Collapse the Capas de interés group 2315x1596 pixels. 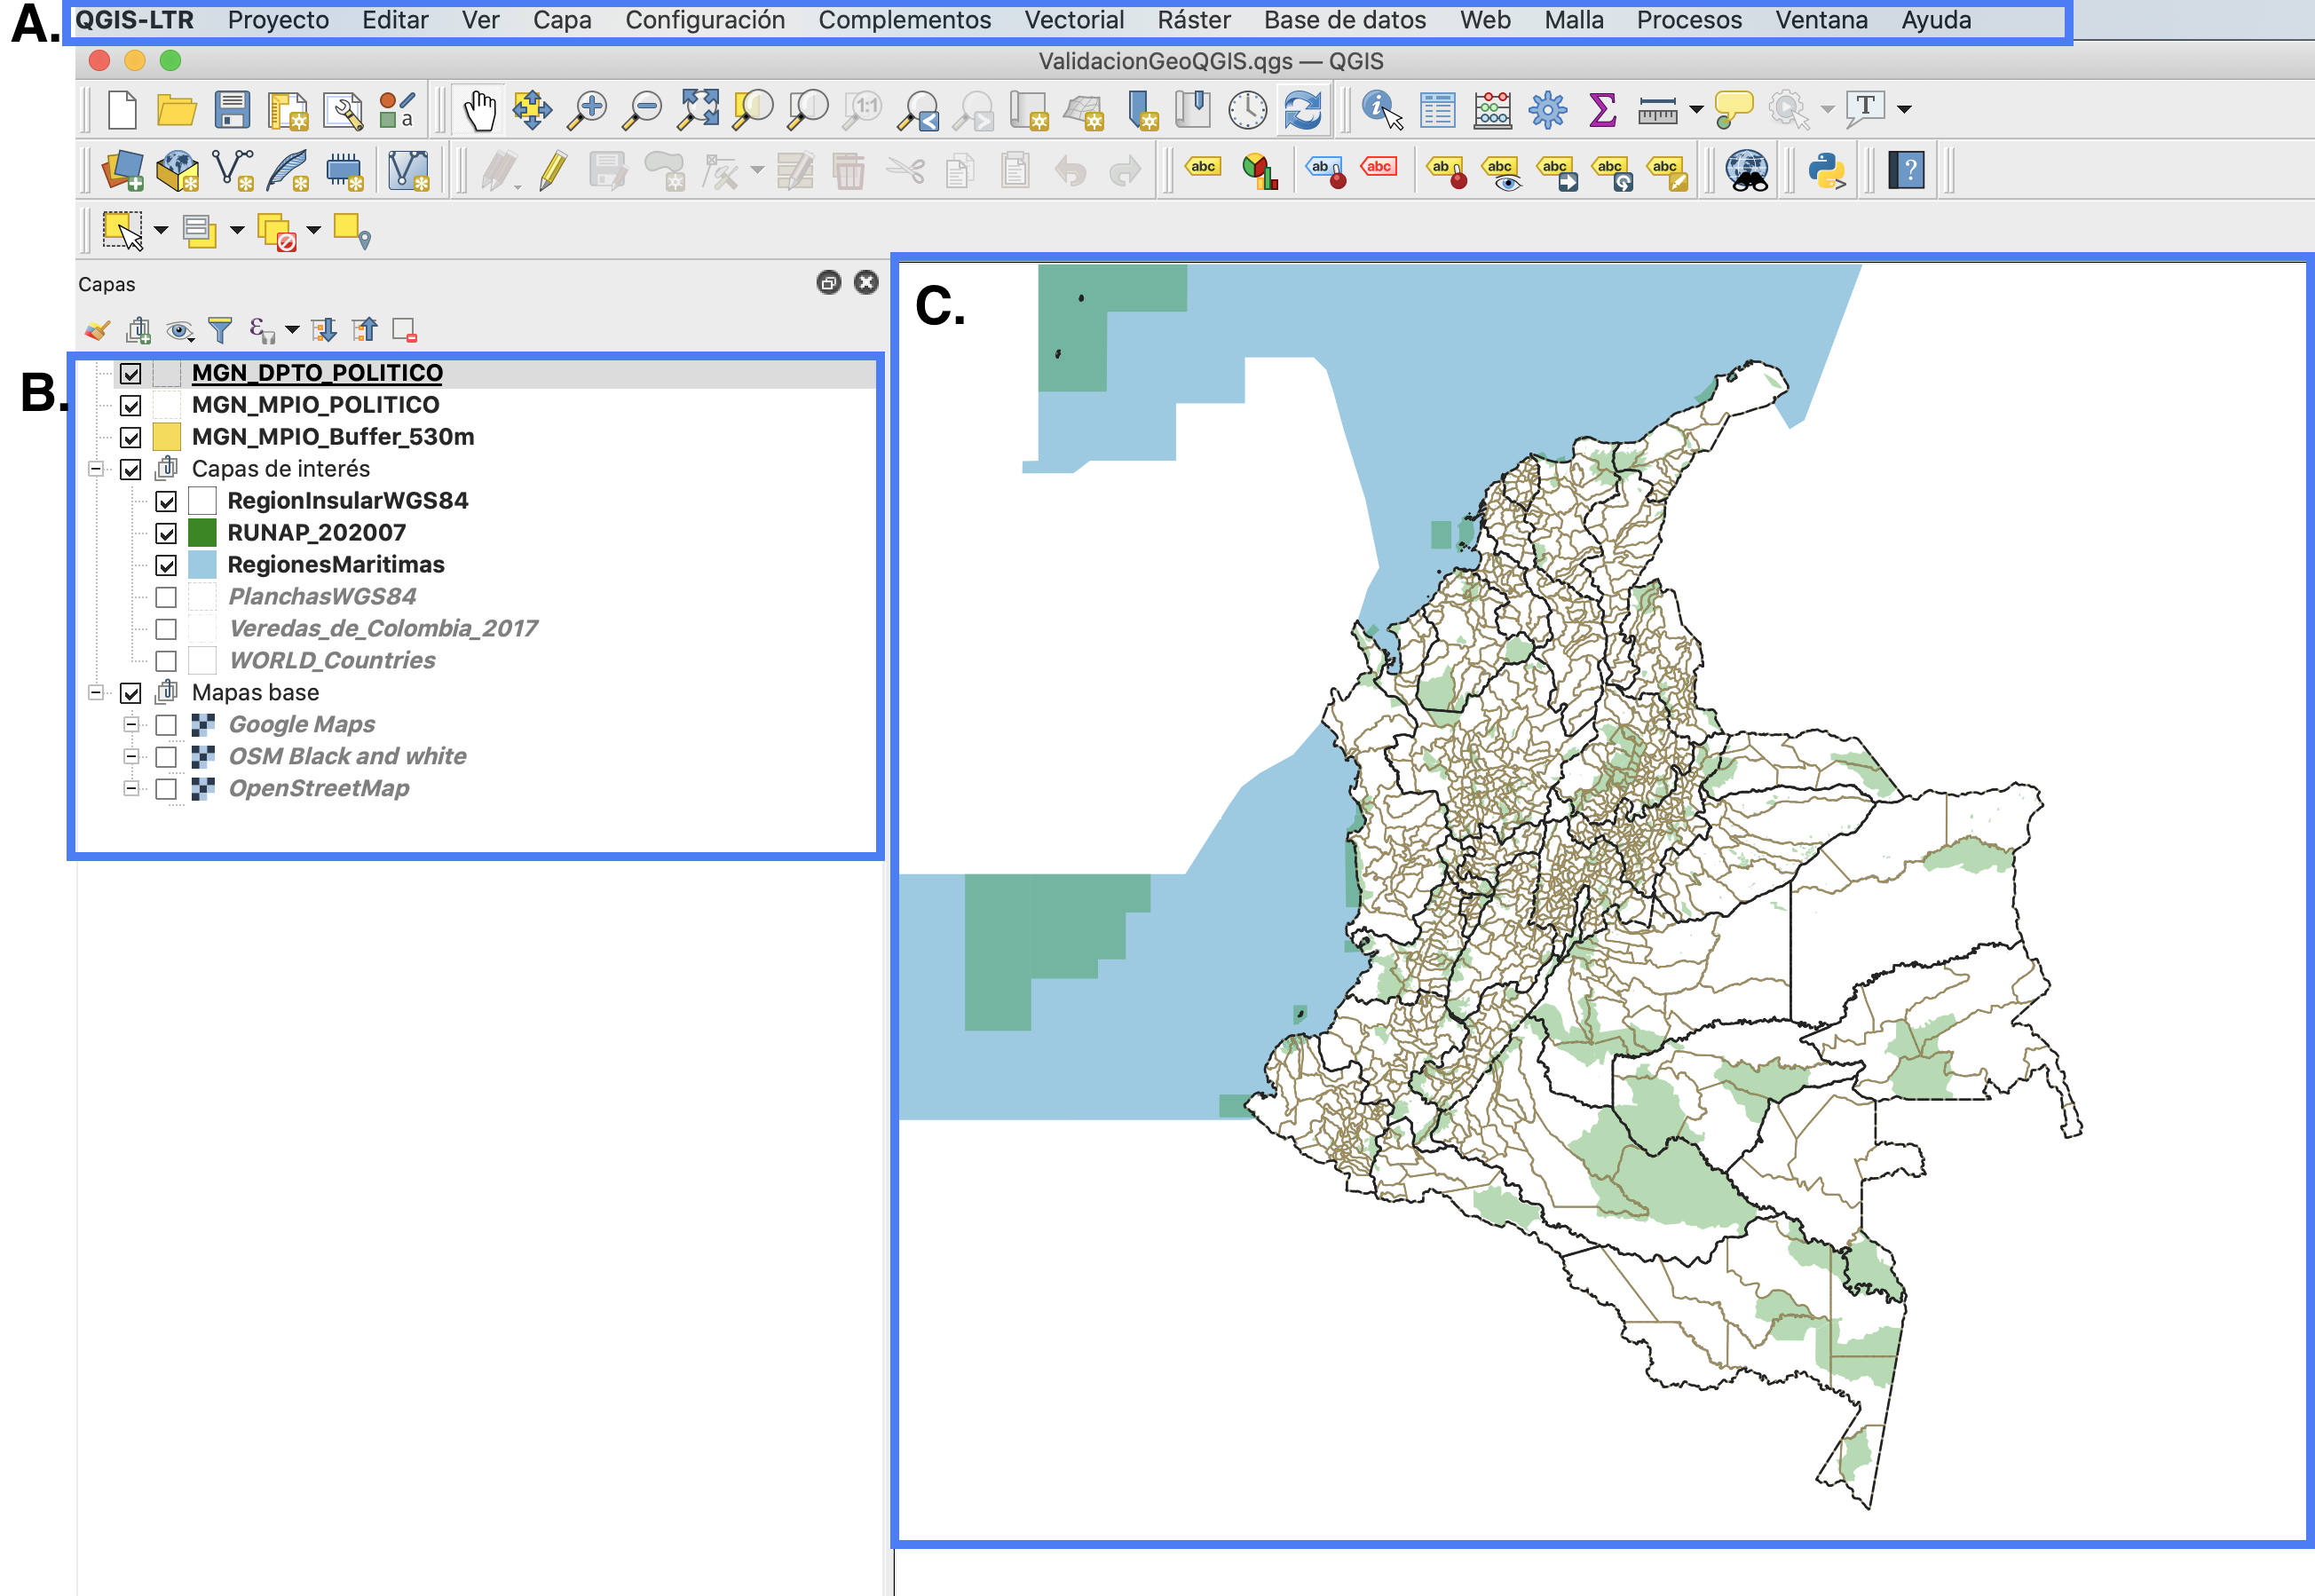[96, 469]
